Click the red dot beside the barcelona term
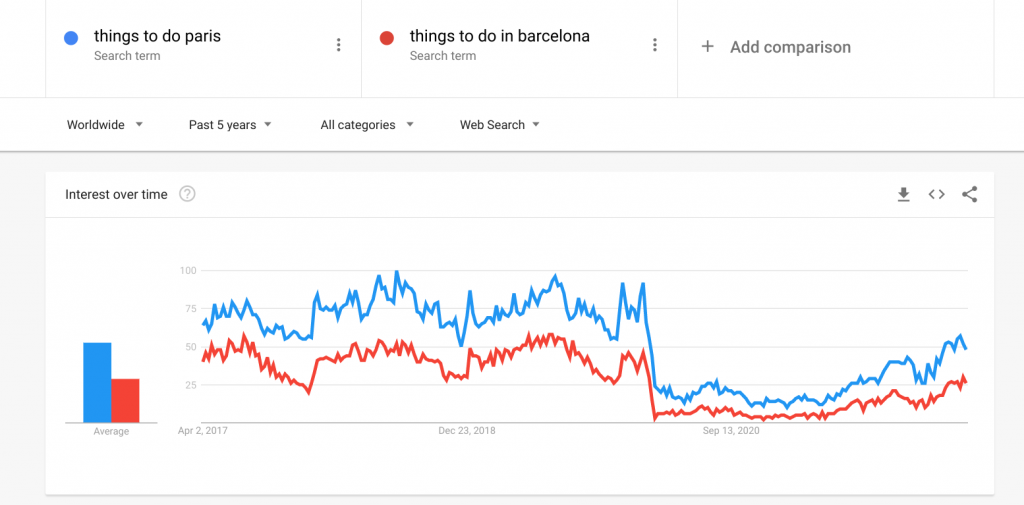Image resolution: width=1024 pixels, height=505 pixels. click(x=387, y=38)
